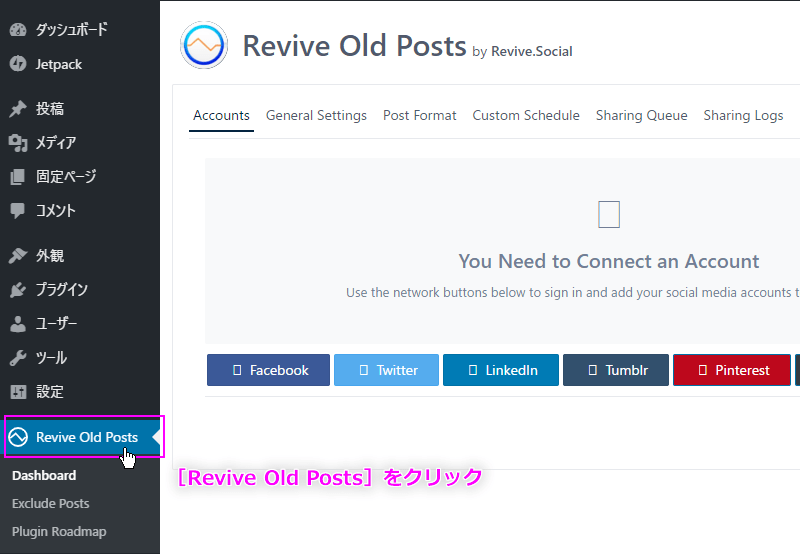Connect a Tumblr account

click(x=616, y=370)
